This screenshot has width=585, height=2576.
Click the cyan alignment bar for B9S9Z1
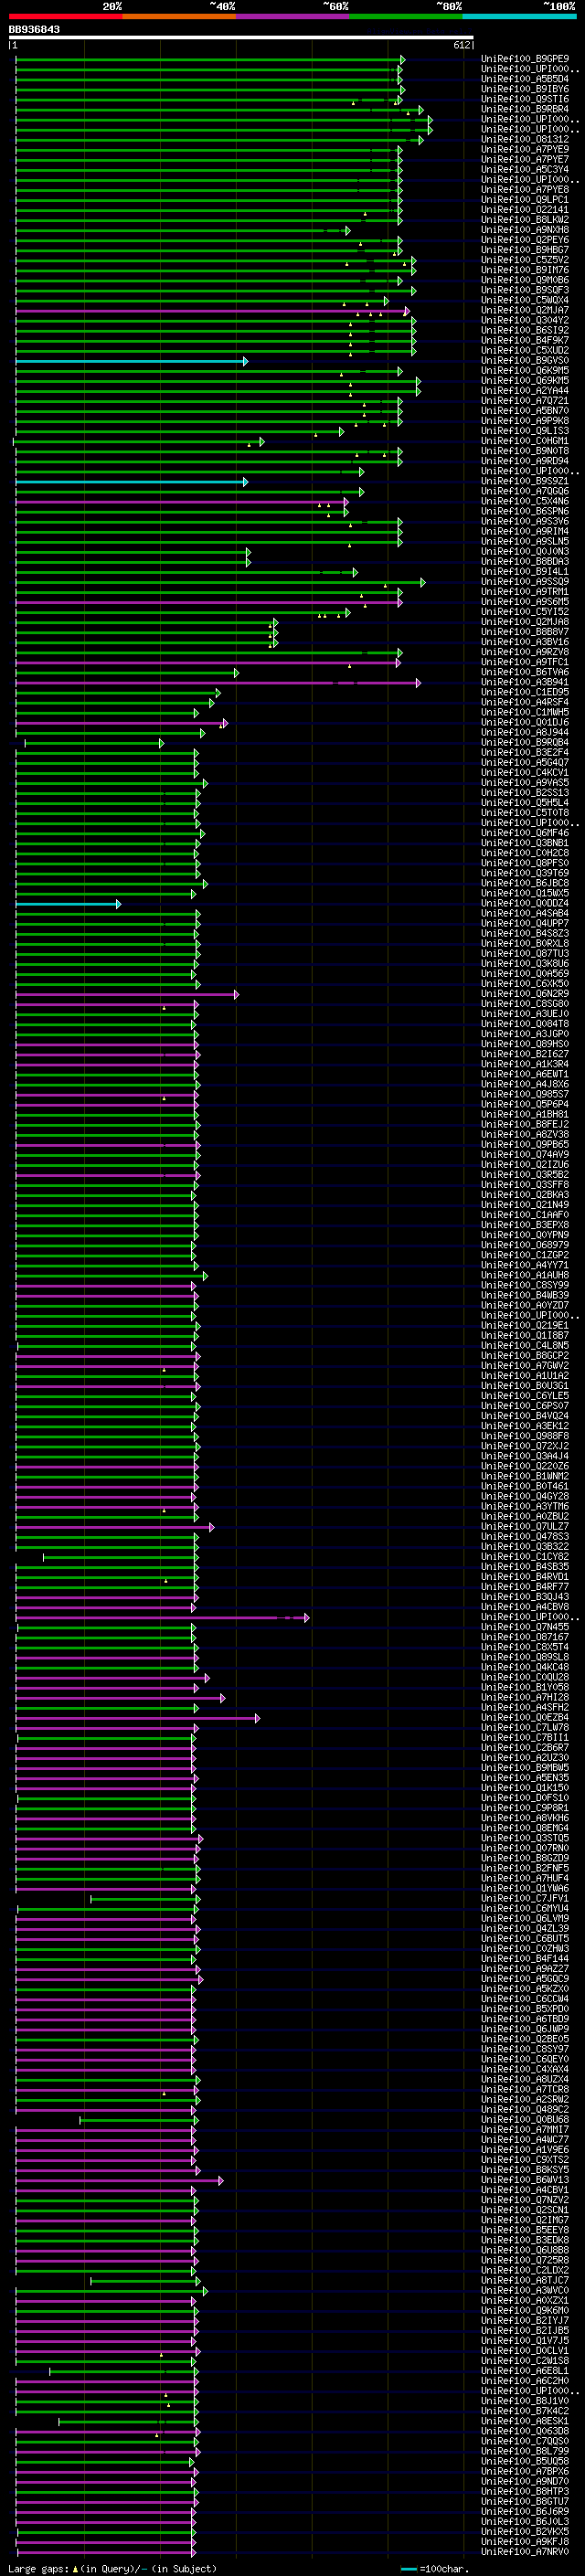point(130,482)
